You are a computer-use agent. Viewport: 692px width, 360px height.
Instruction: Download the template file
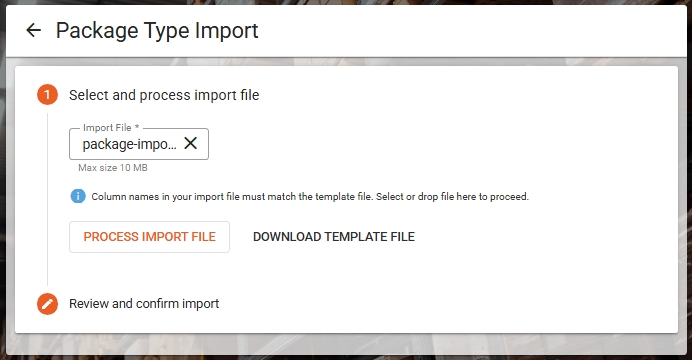(334, 237)
